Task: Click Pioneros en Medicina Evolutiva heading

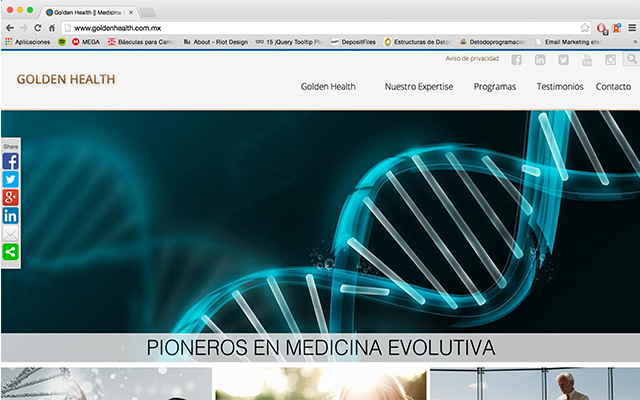Action: tap(321, 348)
